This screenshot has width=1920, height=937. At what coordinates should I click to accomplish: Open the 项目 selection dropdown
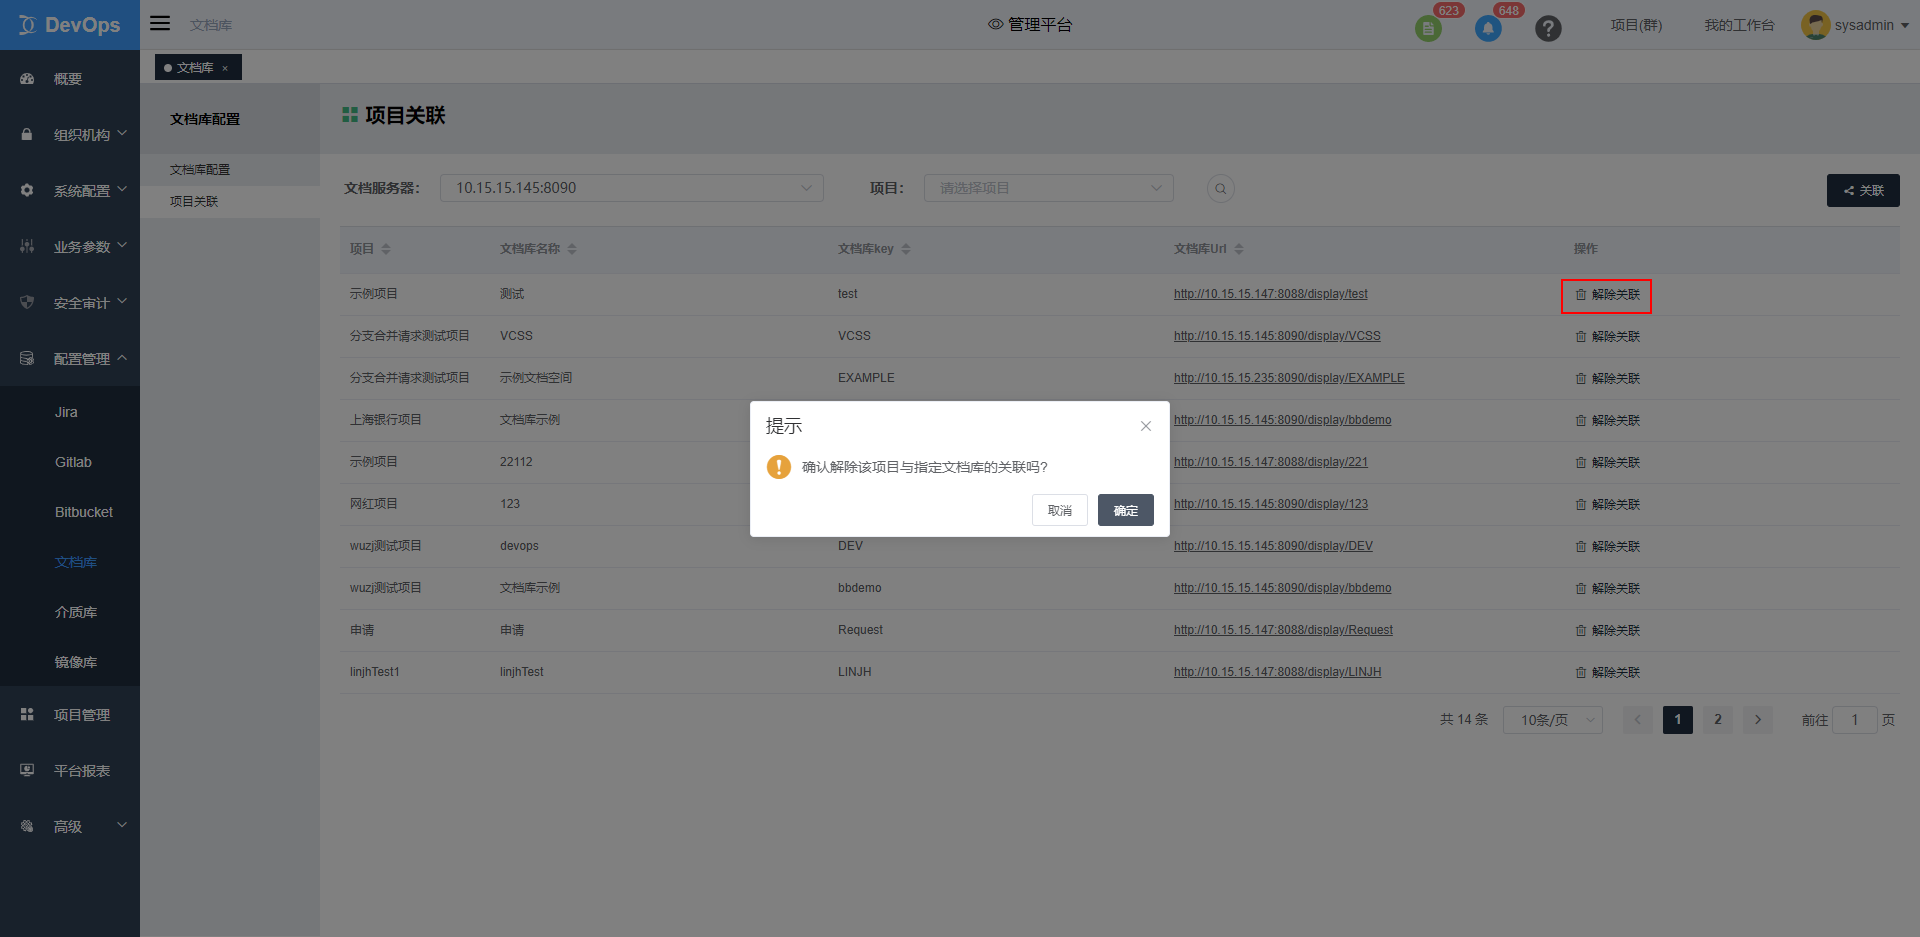click(1049, 188)
